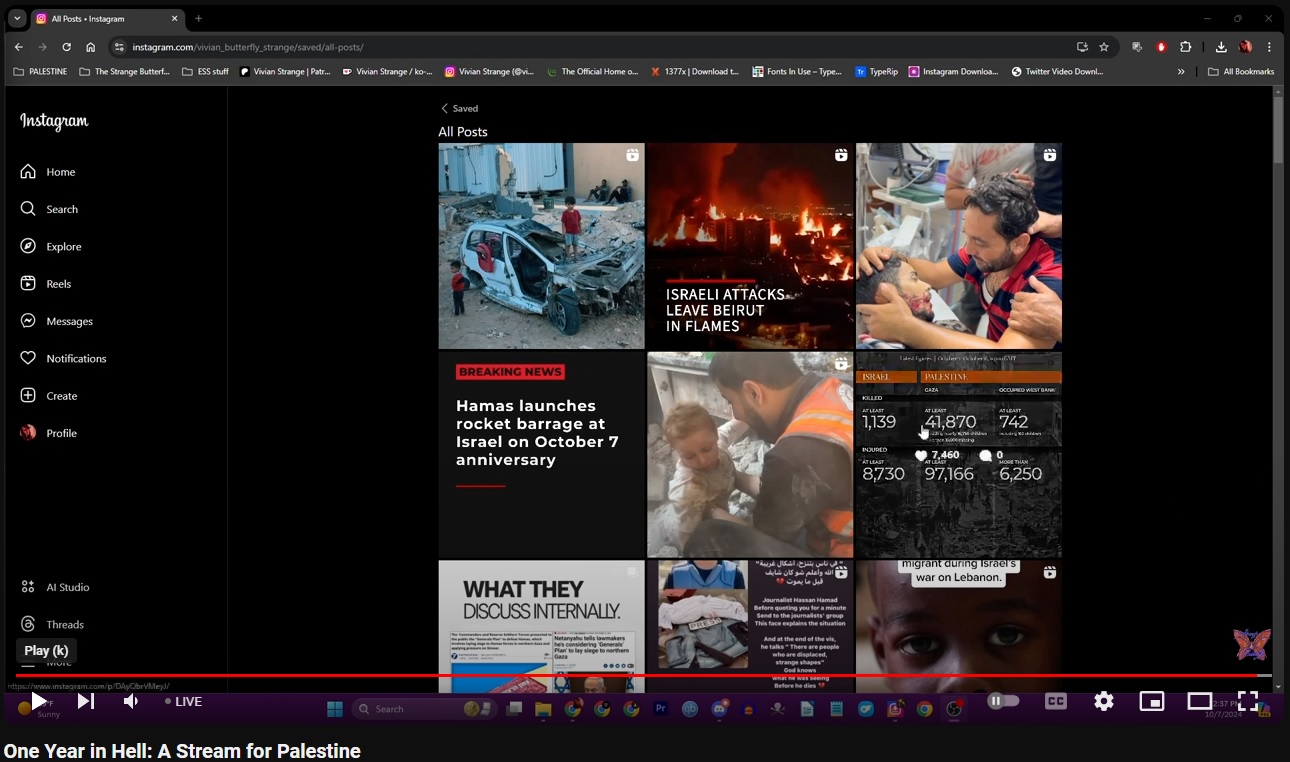Open Notifications heart icon
1290x762 pixels.
click(28, 358)
